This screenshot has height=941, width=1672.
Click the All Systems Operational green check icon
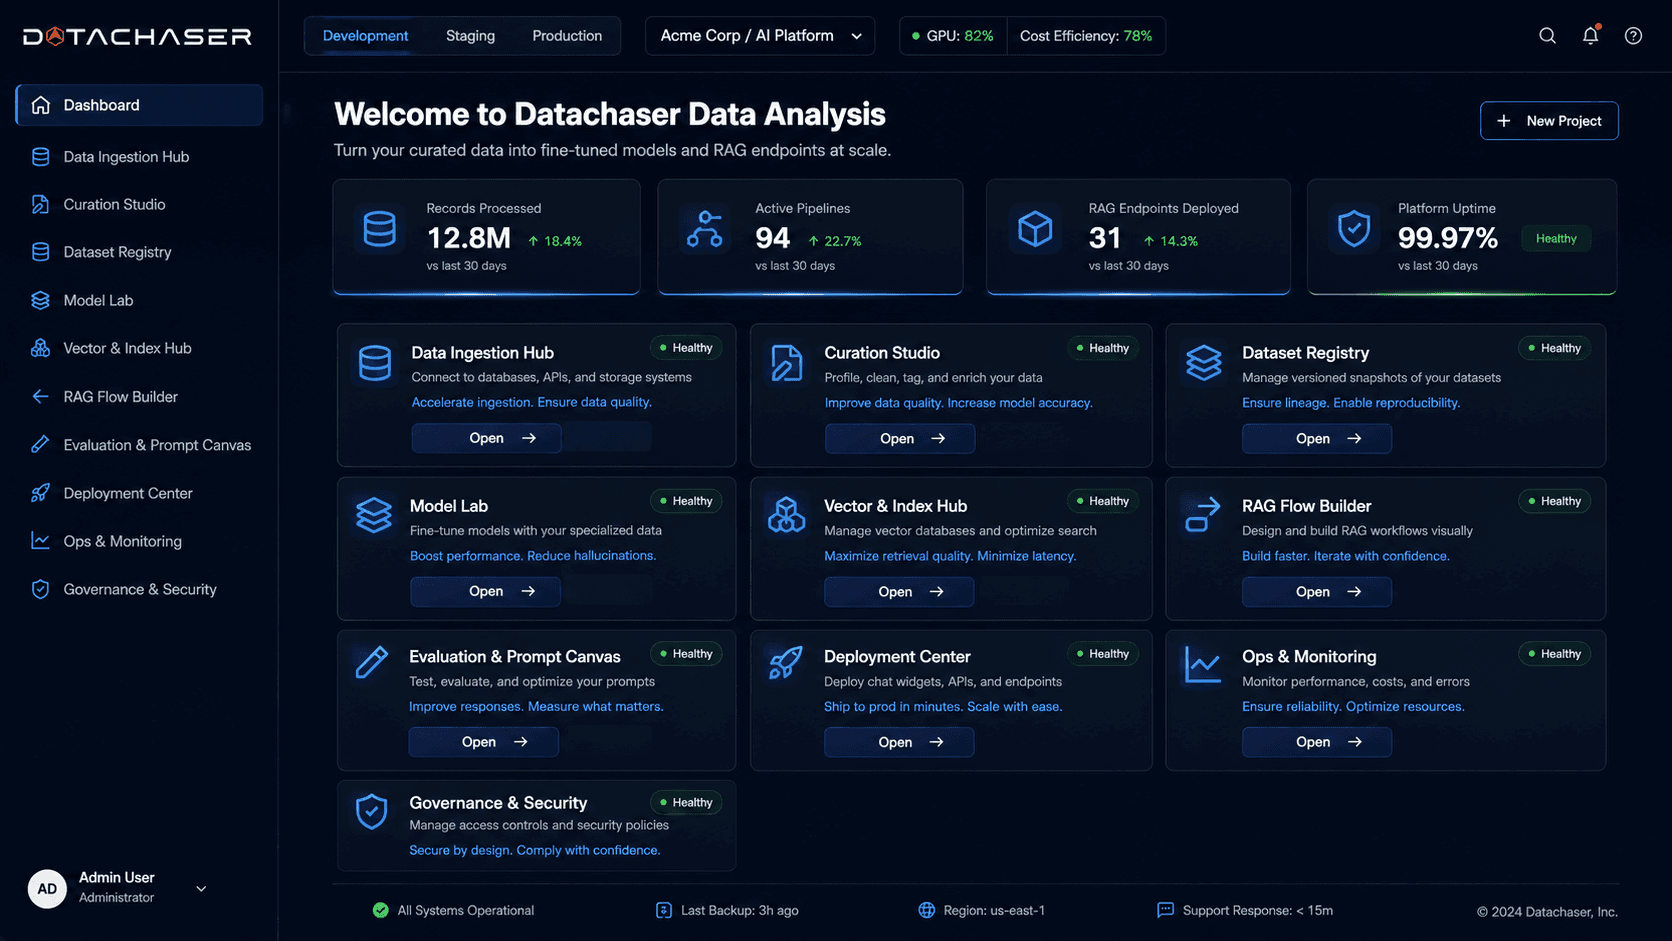[x=381, y=910]
